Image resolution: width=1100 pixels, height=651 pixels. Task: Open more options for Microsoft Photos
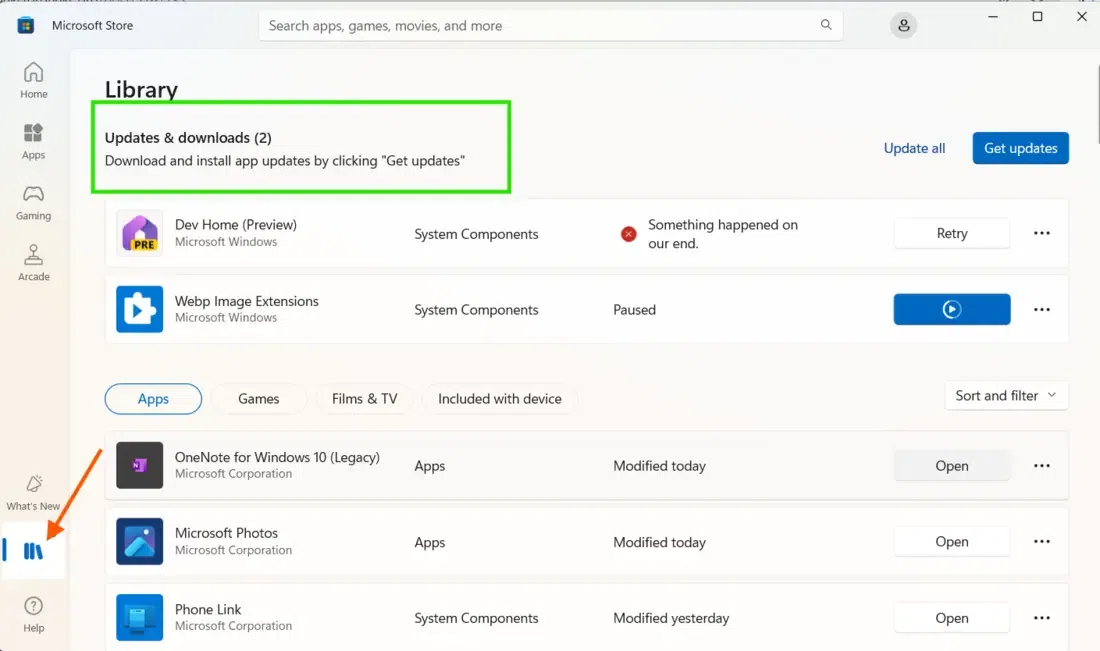point(1042,542)
